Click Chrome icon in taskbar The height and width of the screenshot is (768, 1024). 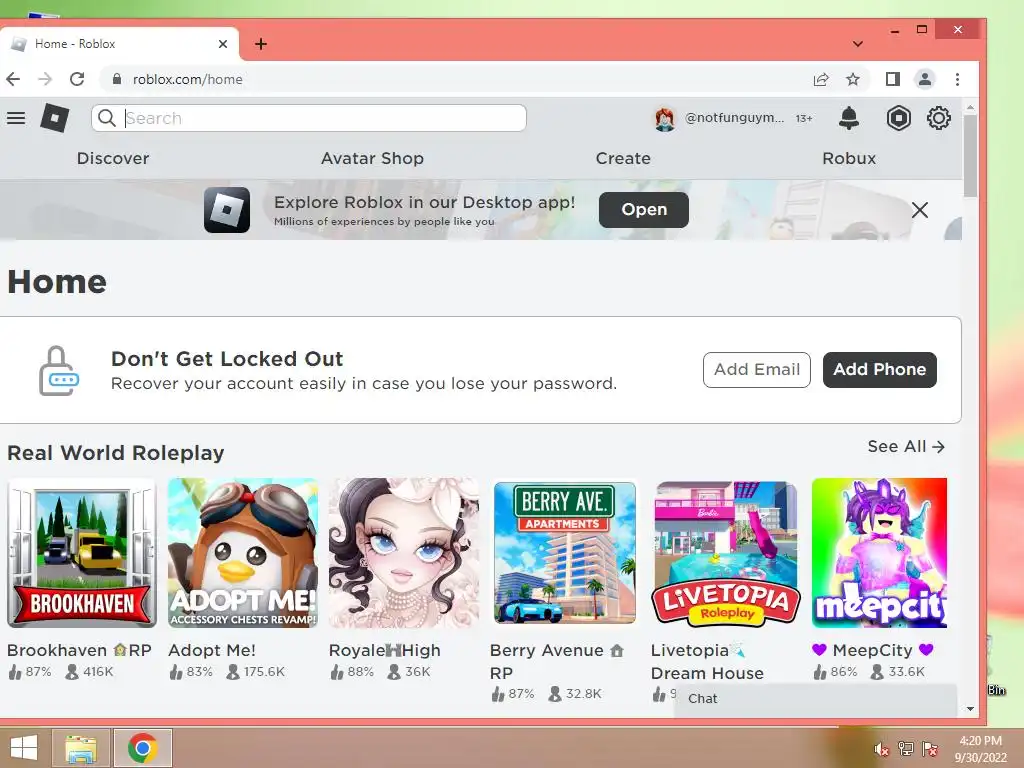tap(142, 748)
